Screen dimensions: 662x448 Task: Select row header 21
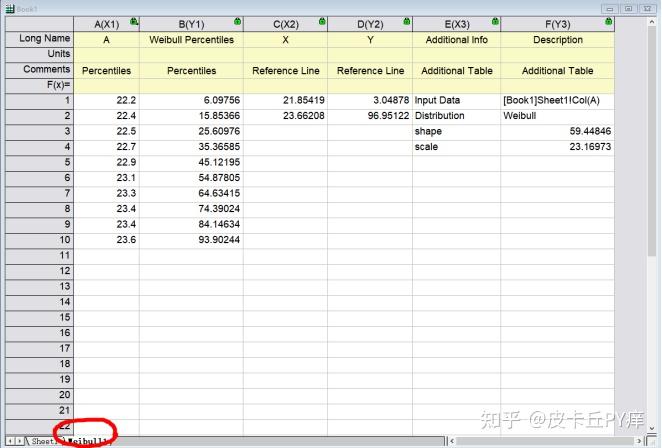(39, 410)
